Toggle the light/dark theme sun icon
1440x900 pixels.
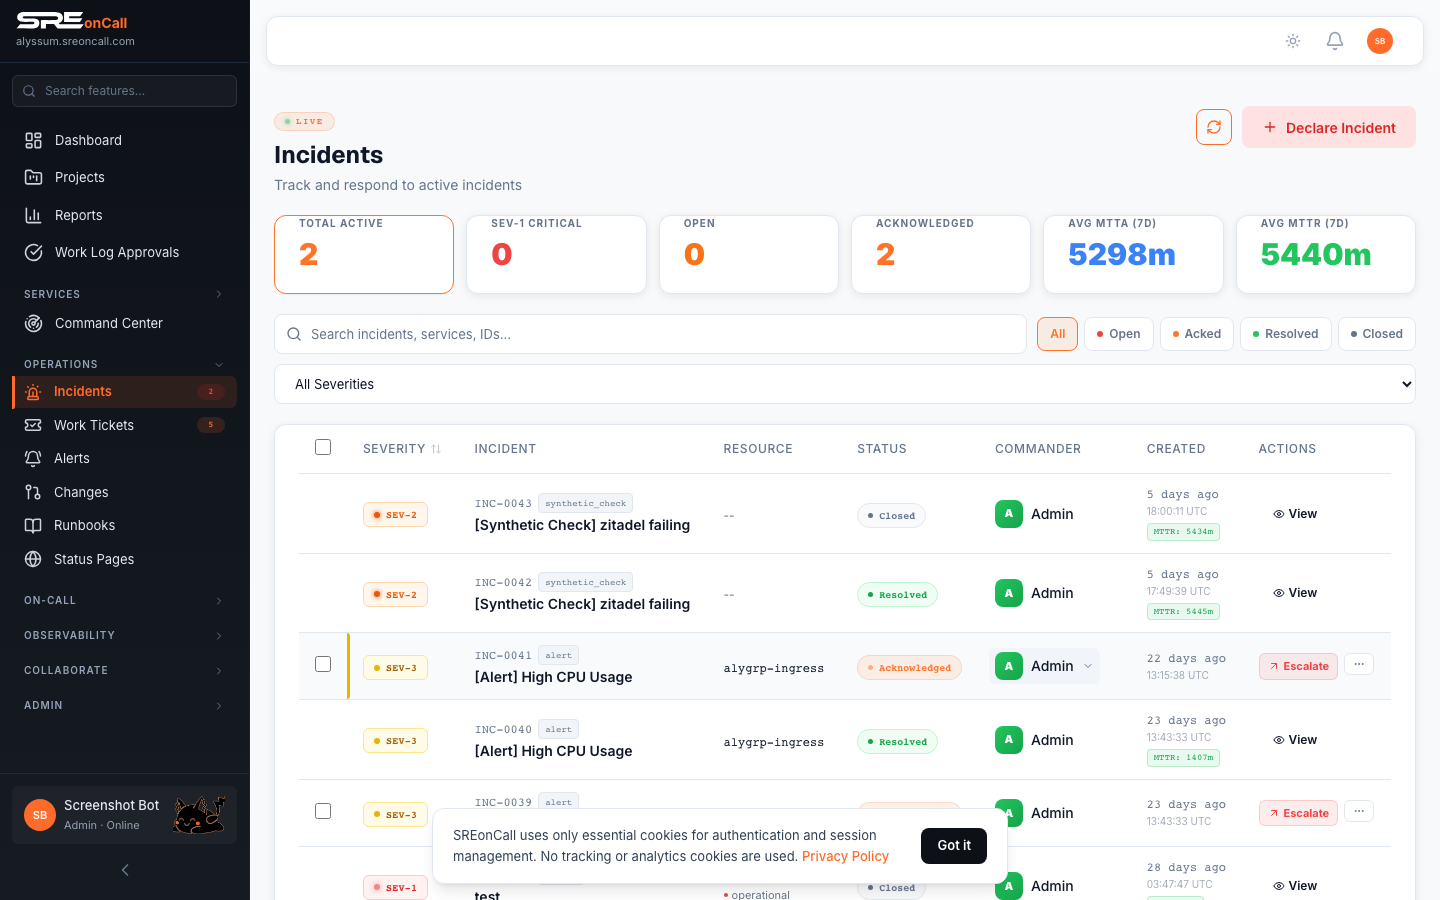click(x=1293, y=41)
